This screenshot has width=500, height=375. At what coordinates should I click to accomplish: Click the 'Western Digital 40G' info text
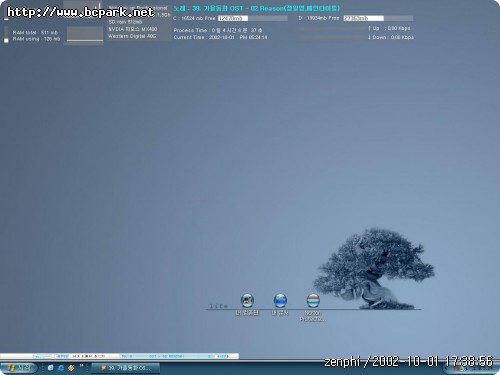(132, 36)
